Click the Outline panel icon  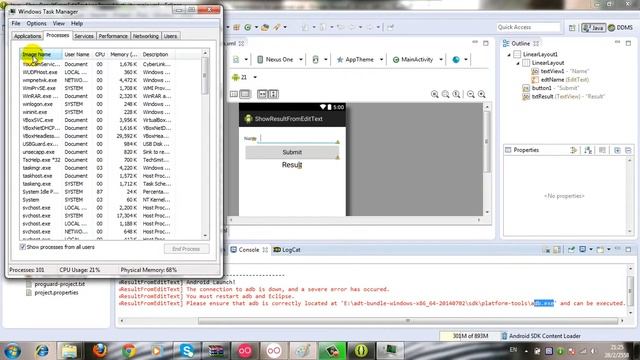[x=506, y=43]
